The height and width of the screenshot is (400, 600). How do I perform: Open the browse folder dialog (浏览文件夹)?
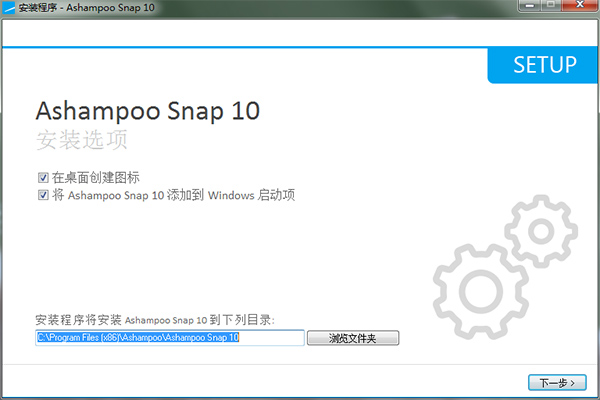coord(353,338)
